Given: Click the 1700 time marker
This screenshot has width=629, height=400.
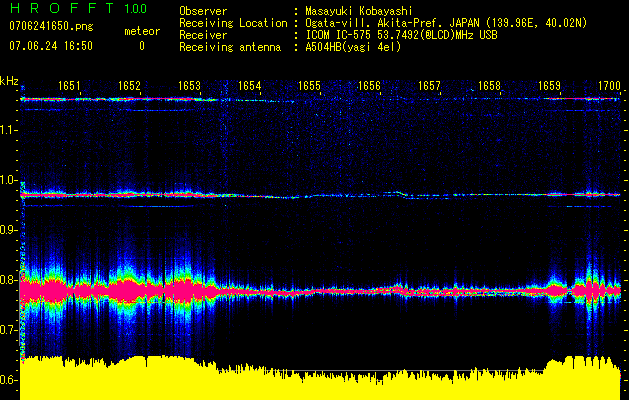Looking at the screenshot, I should pos(609,85).
